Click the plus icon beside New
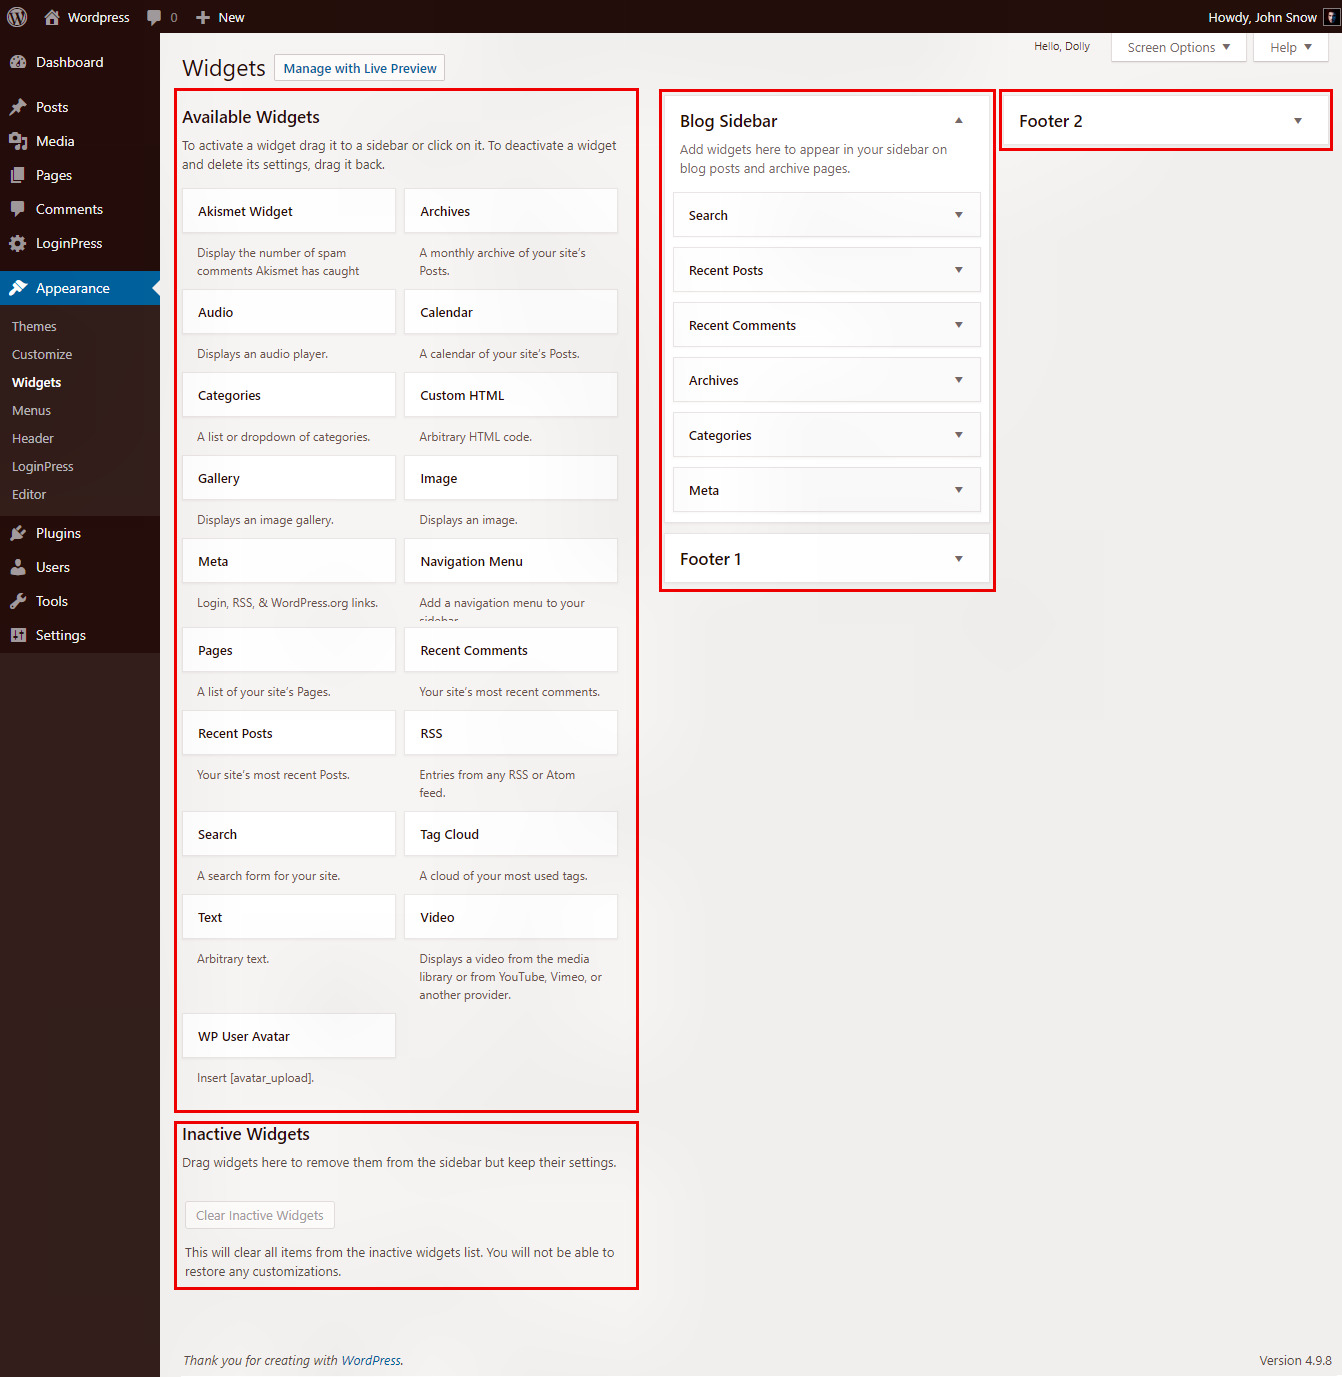1342x1377 pixels. coord(203,17)
